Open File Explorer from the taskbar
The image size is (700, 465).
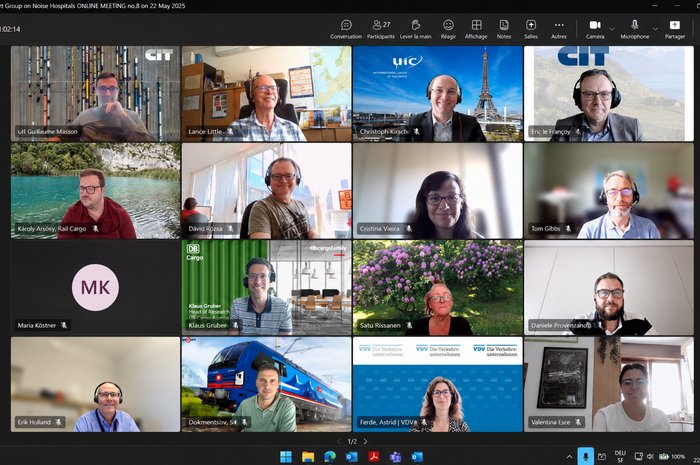pyautogui.click(x=308, y=457)
